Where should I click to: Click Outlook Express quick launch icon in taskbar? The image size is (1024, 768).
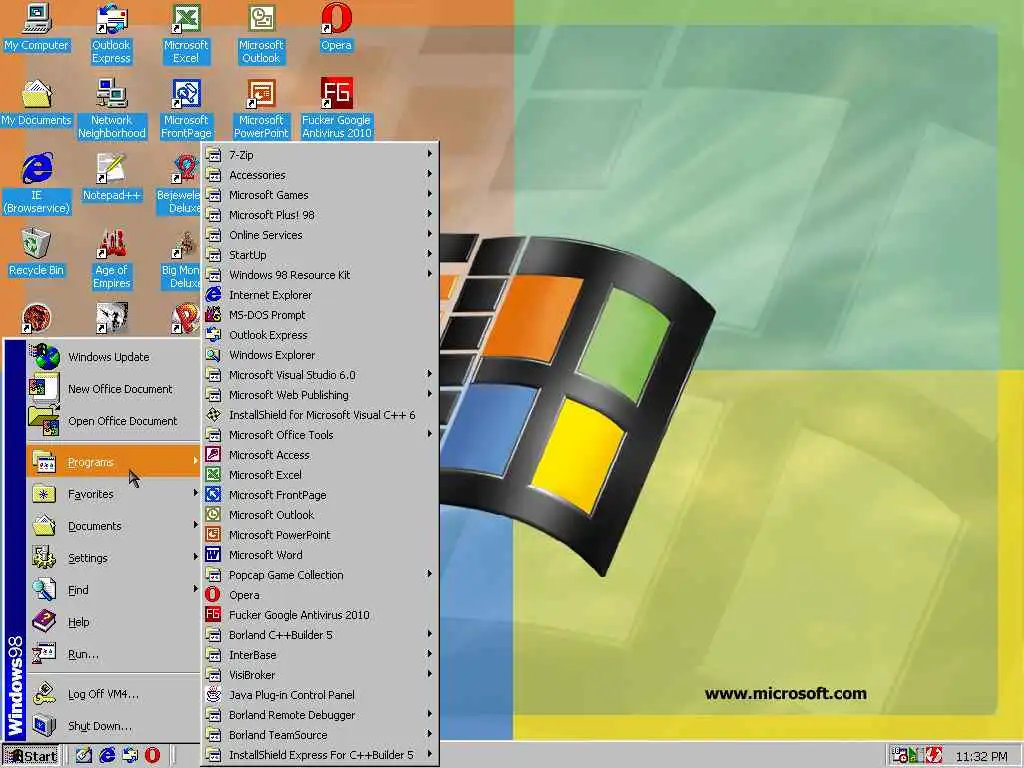pyautogui.click(x=130, y=756)
